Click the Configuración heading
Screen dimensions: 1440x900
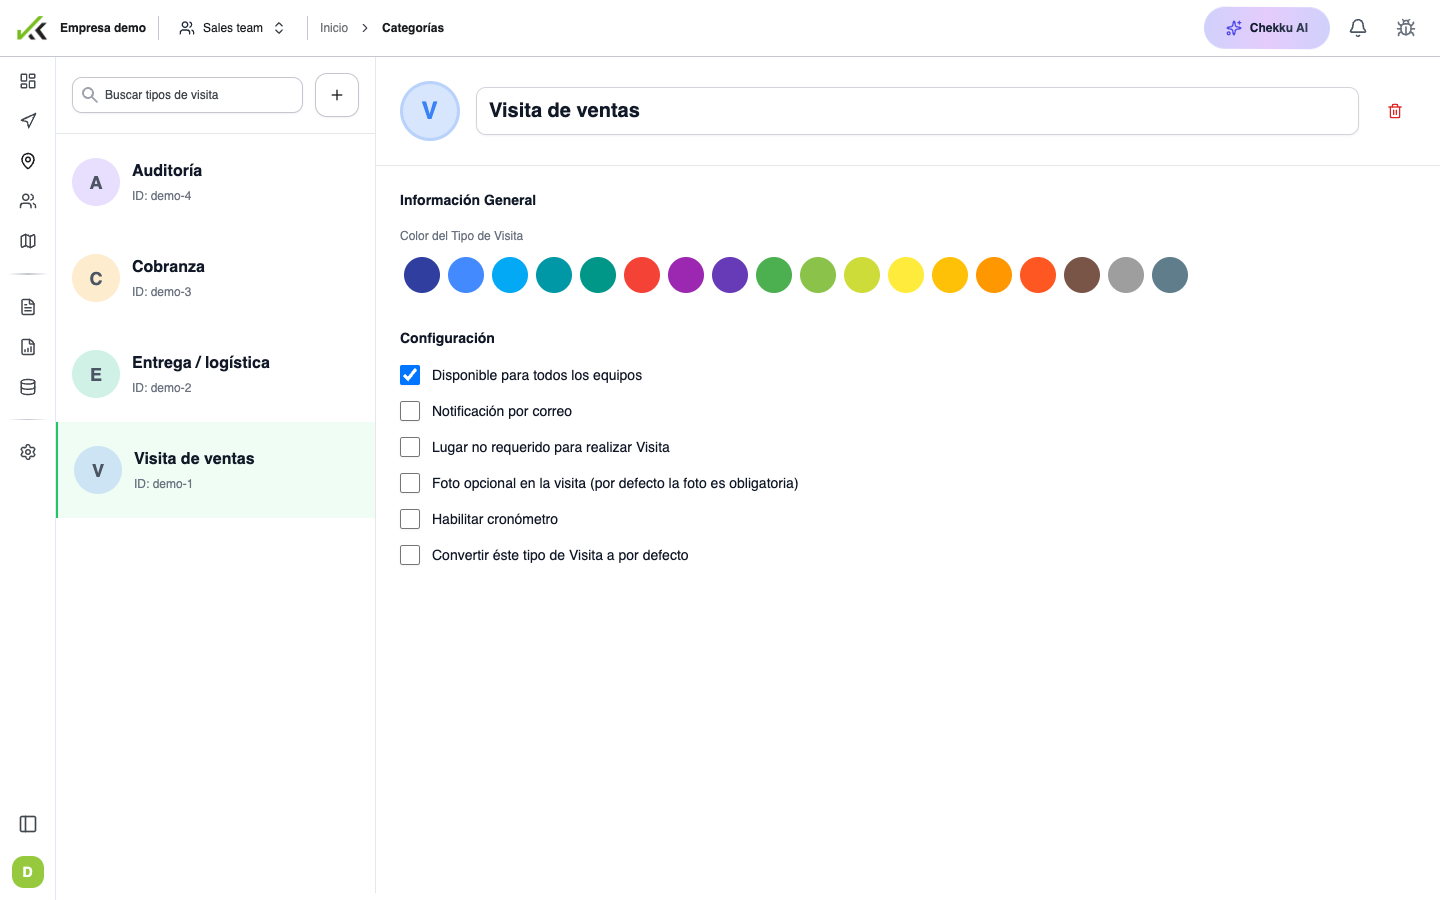[447, 338]
